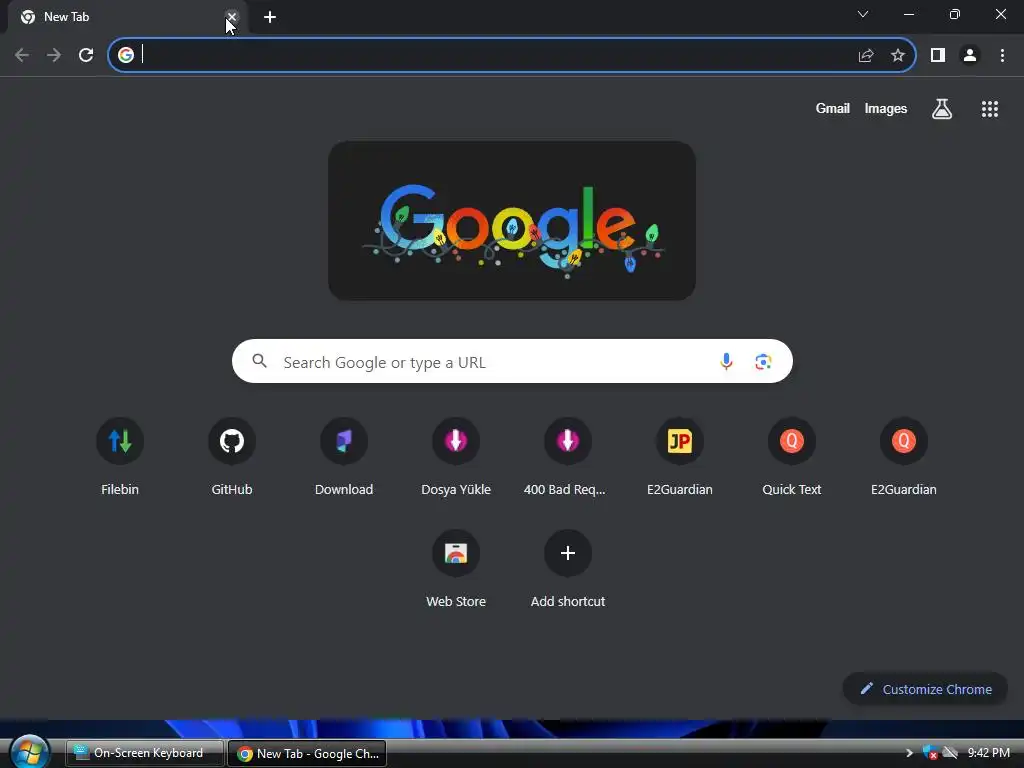Click the Customize Chrome button
1024x768 pixels.
coord(925,689)
